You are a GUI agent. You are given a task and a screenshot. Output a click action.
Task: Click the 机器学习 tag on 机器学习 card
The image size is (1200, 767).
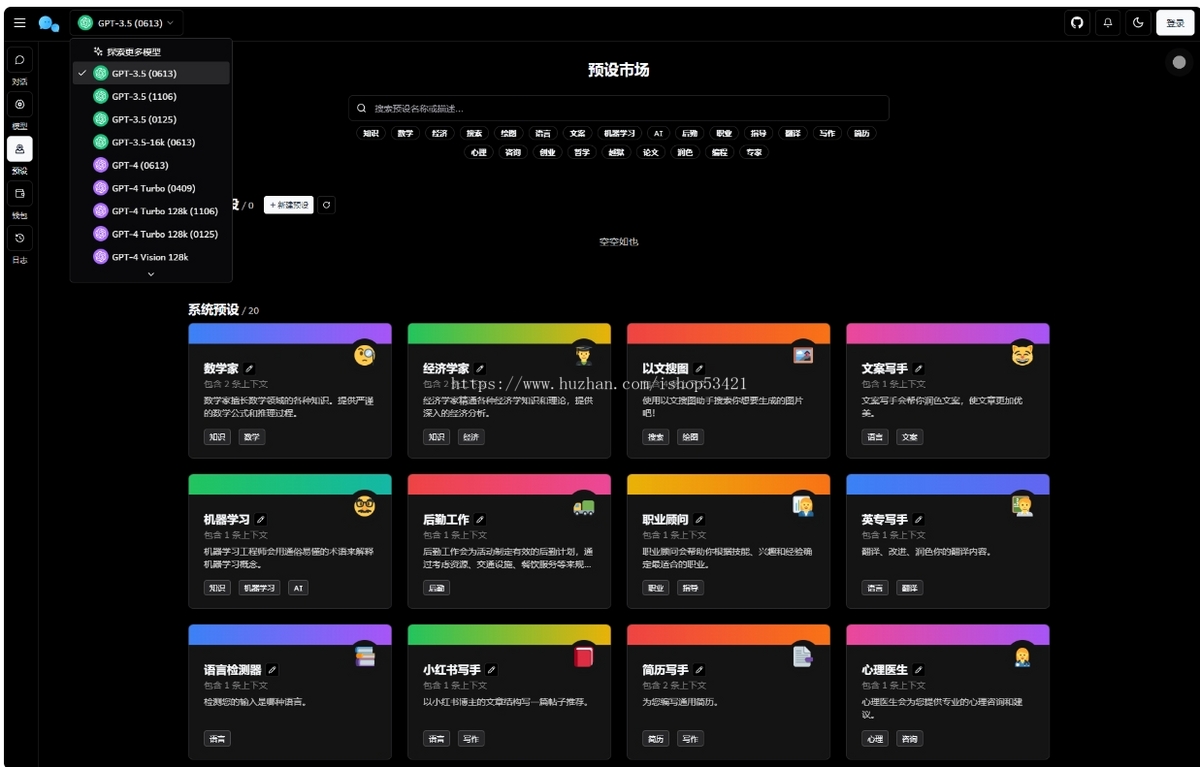[259, 588]
